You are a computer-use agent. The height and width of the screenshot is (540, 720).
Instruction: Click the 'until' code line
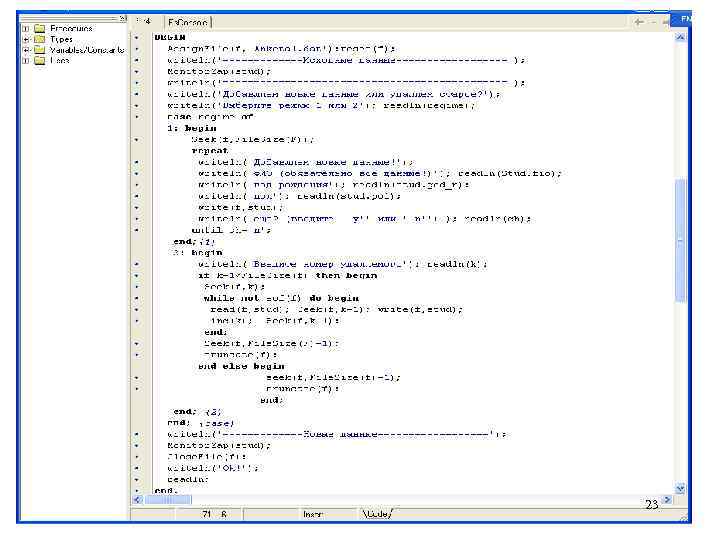coord(231,230)
